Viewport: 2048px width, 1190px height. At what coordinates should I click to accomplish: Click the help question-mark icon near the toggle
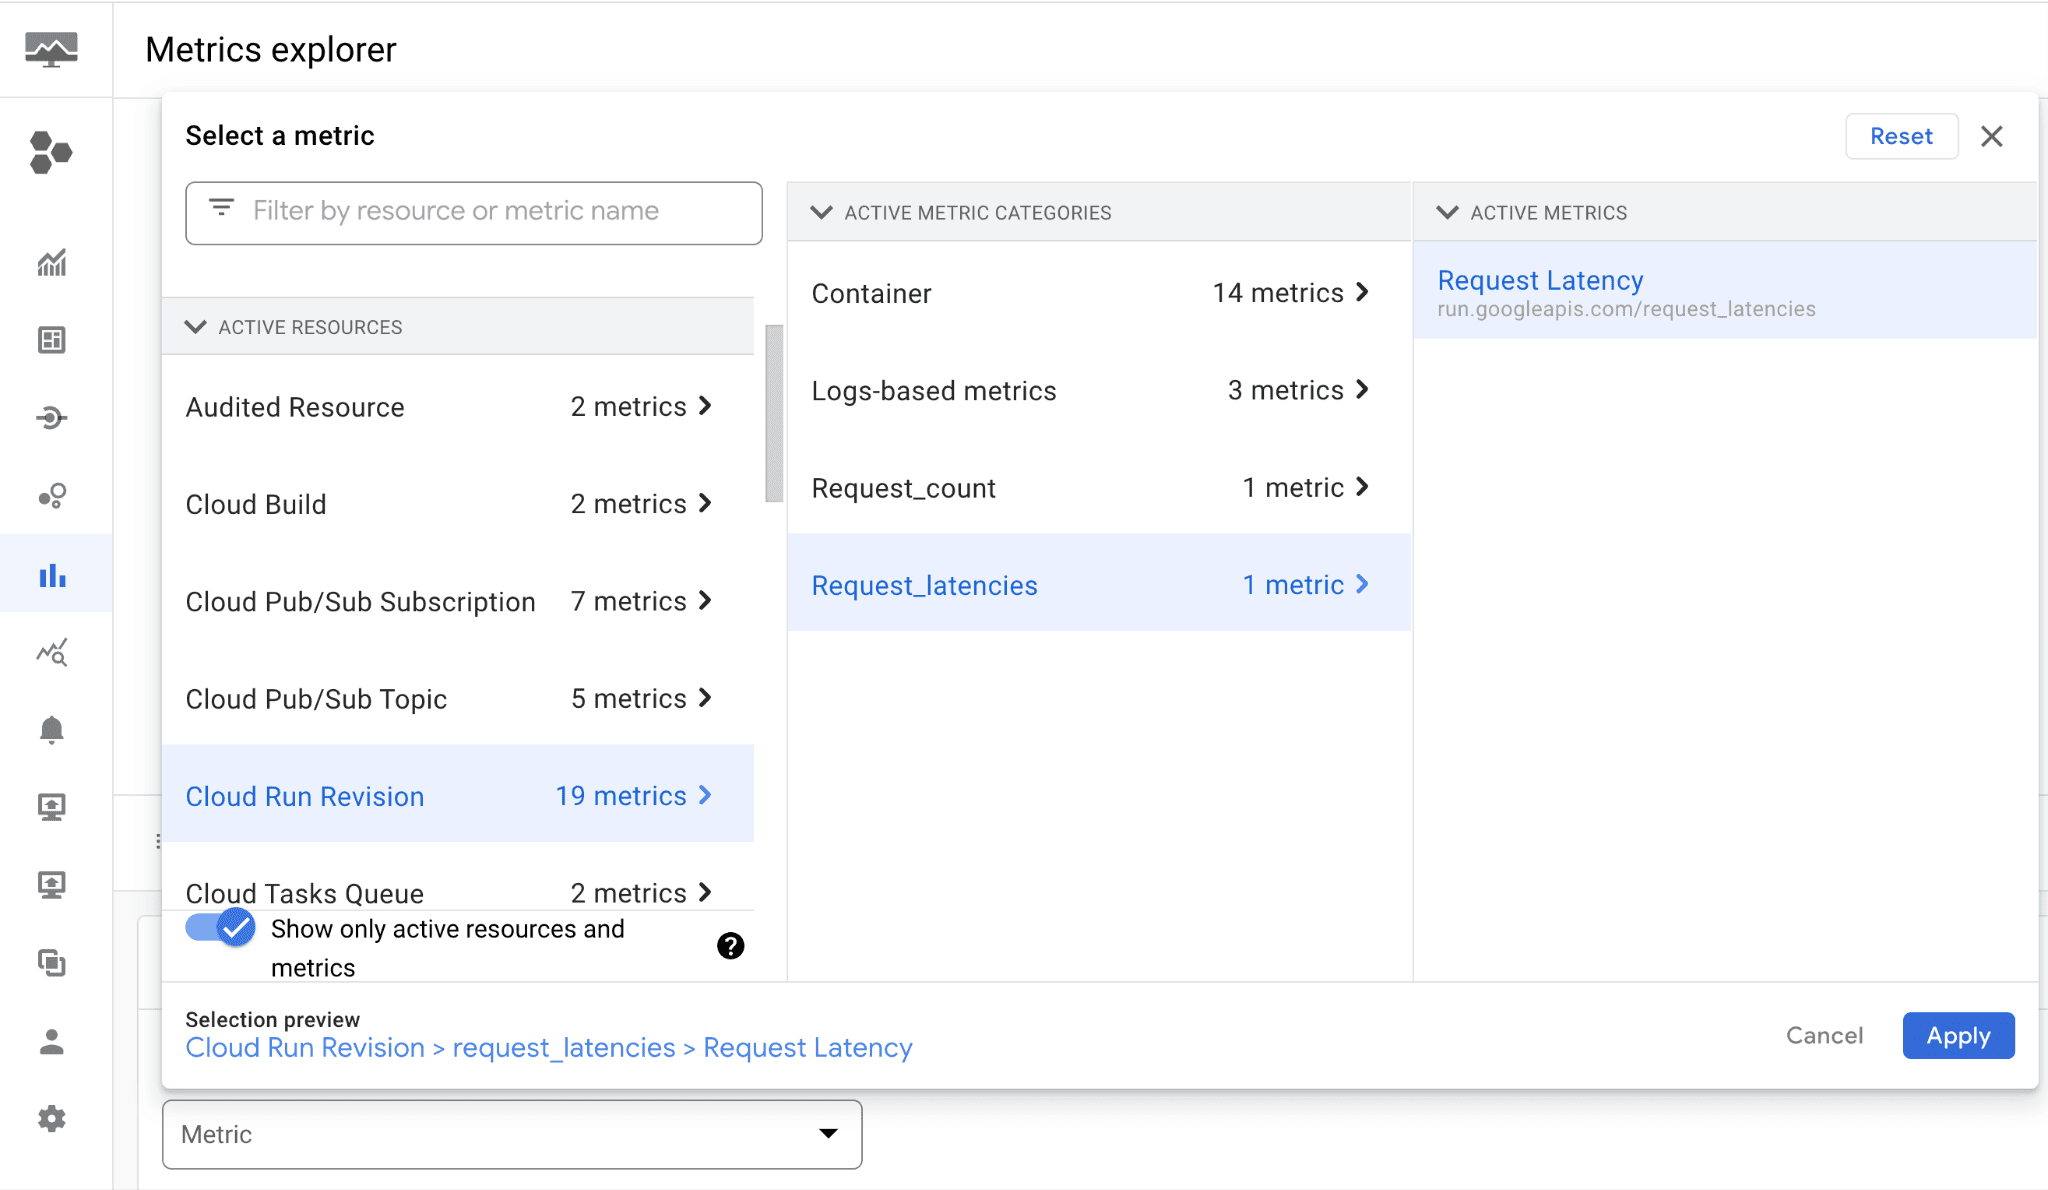point(731,945)
